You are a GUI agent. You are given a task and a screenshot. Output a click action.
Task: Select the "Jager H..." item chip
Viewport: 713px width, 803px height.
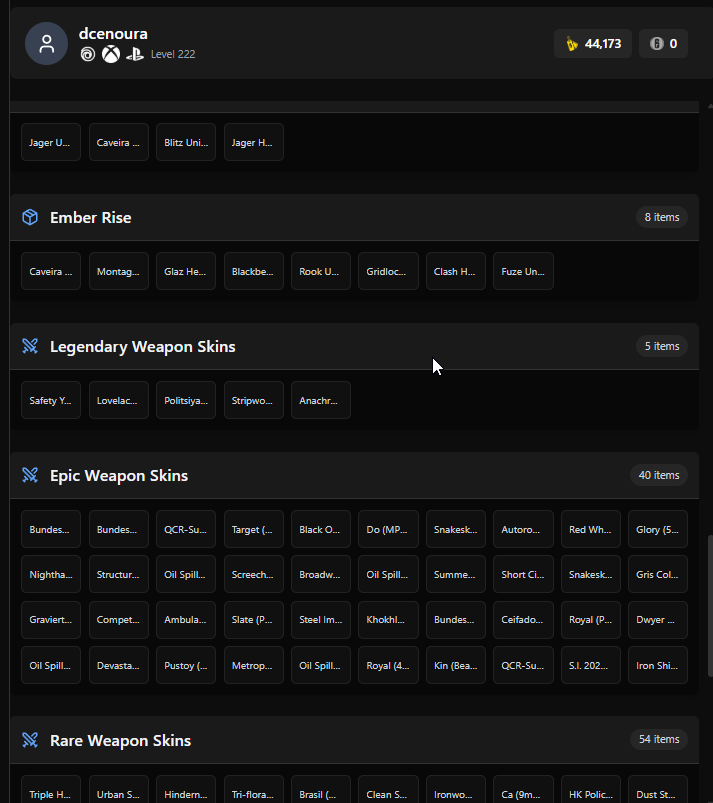coord(254,142)
